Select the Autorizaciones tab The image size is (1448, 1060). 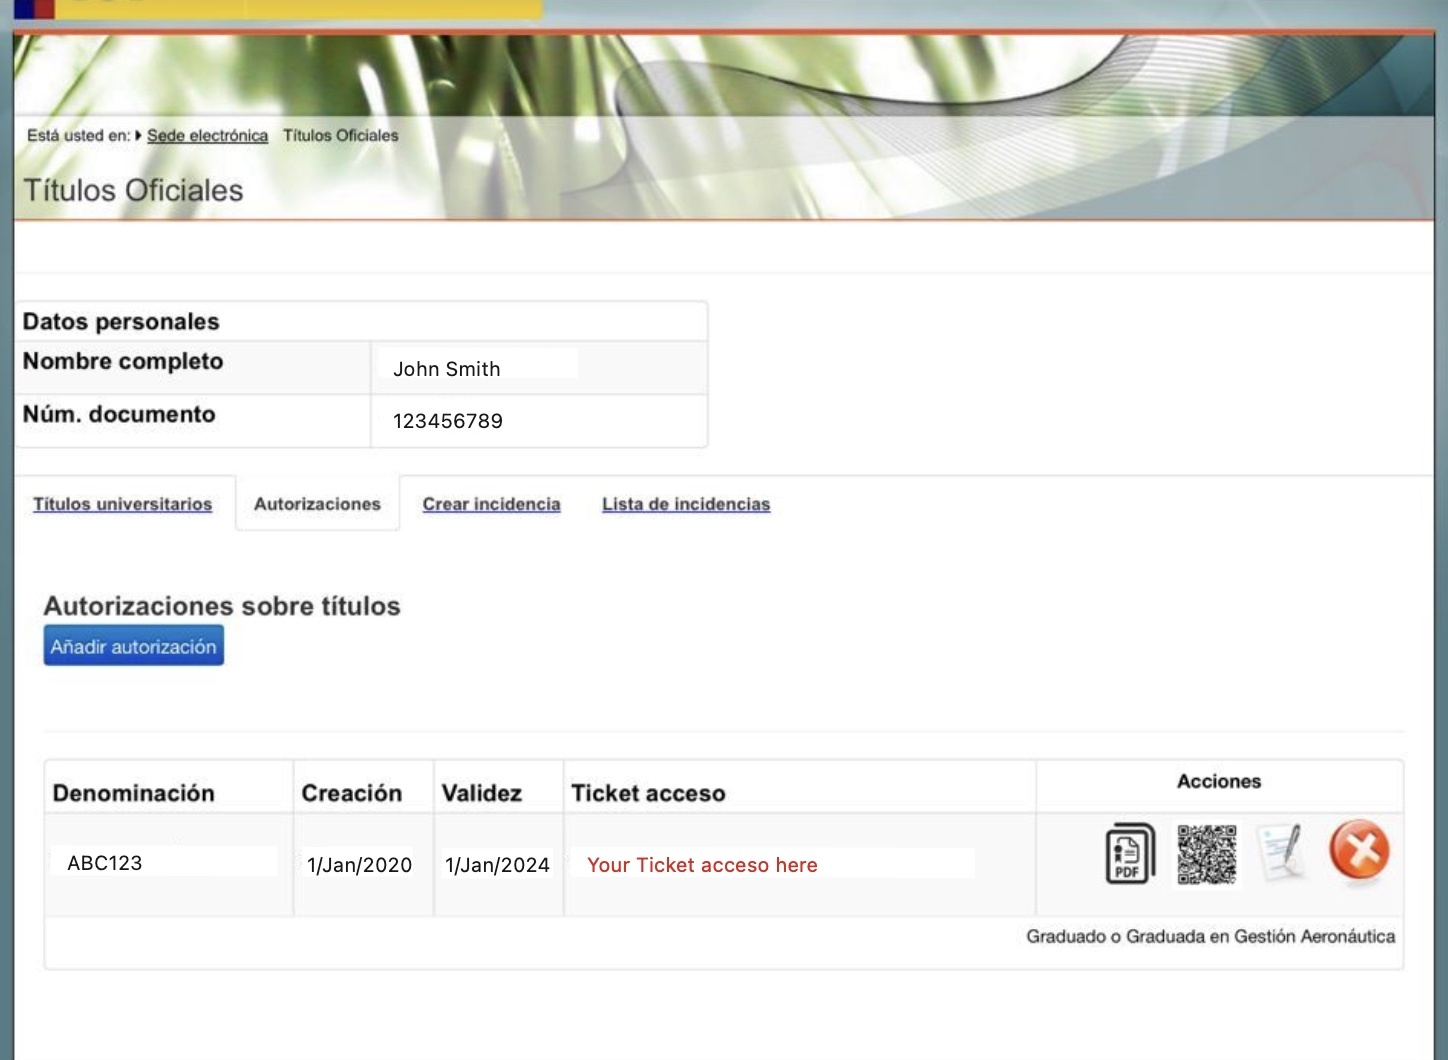pyautogui.click(x=317, y=504)
